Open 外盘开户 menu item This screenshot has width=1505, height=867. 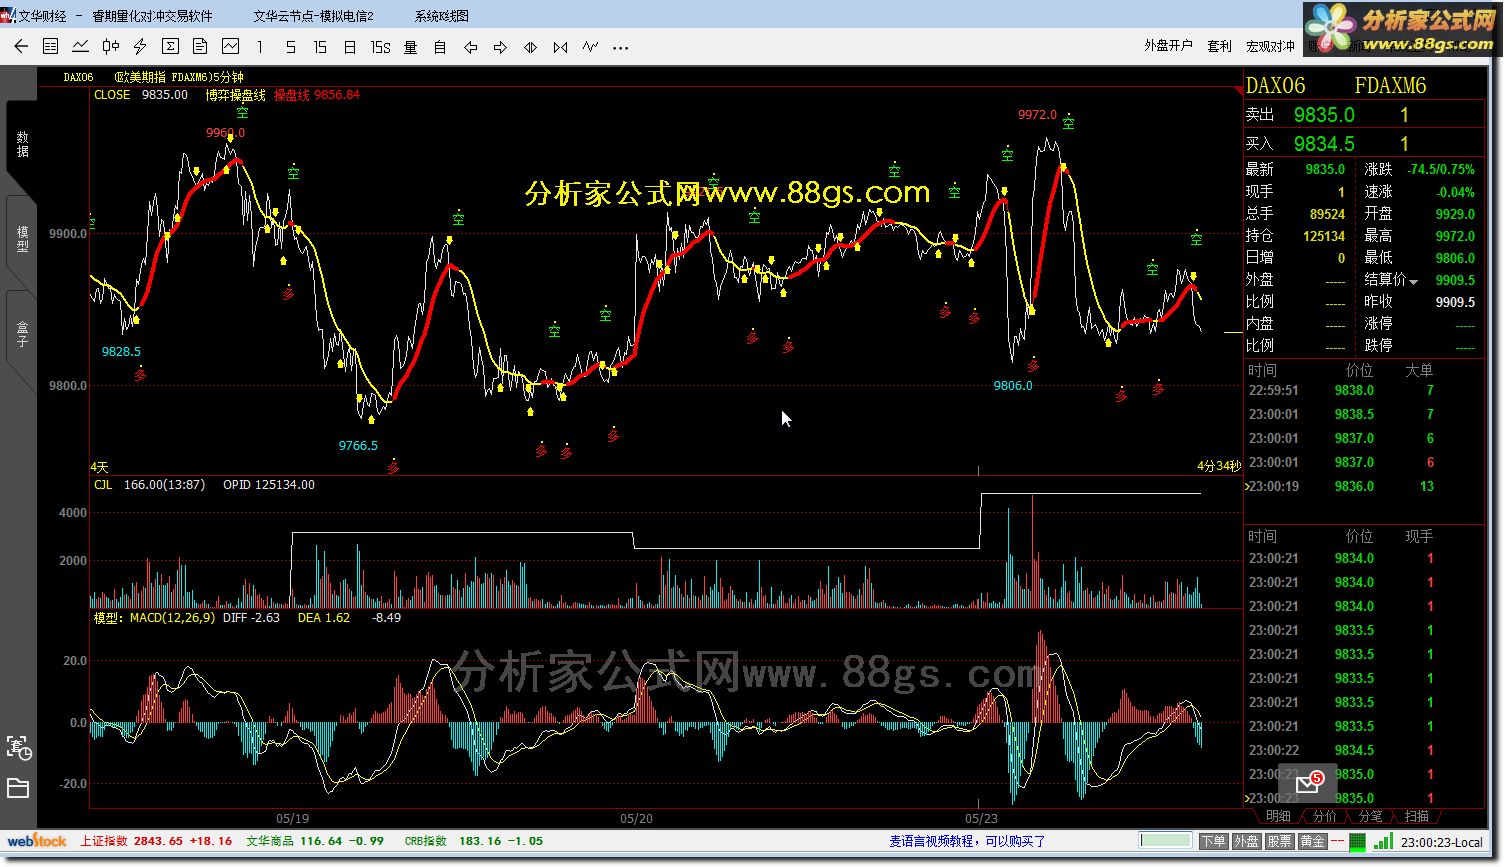tap(1168, 46)
